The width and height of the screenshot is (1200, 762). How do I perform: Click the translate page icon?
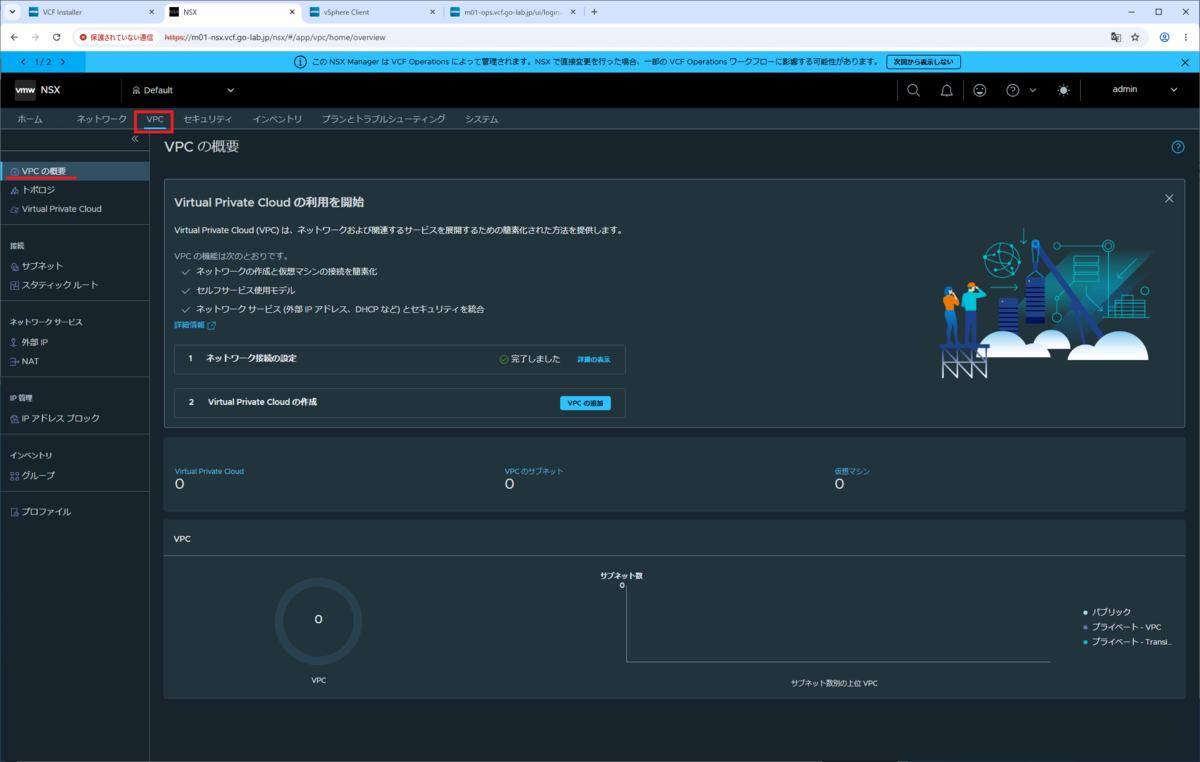point(1116,37)
